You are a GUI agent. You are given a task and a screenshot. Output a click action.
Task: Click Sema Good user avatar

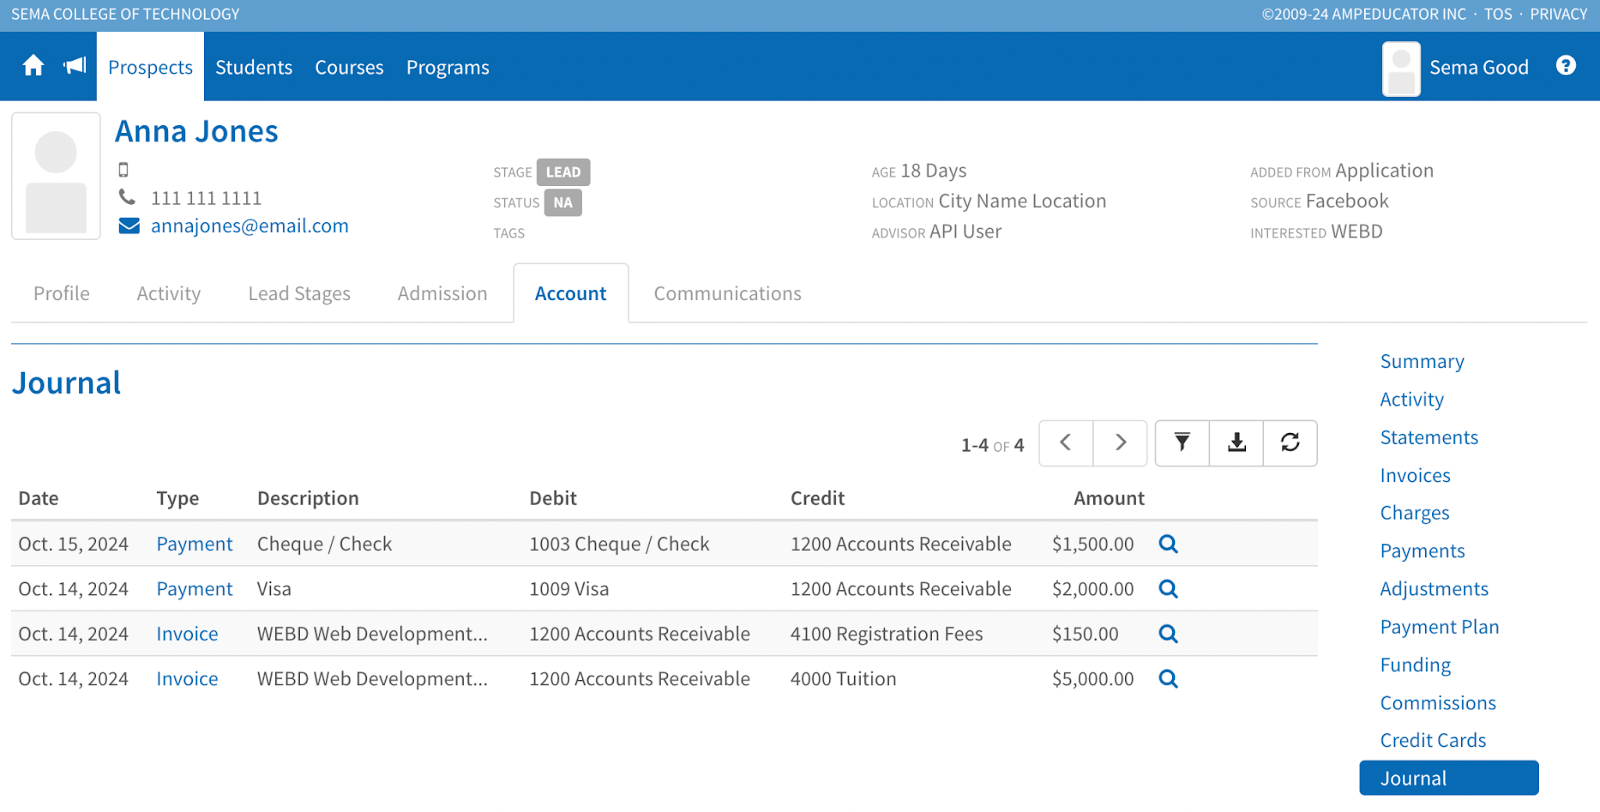pos(1401,68)
